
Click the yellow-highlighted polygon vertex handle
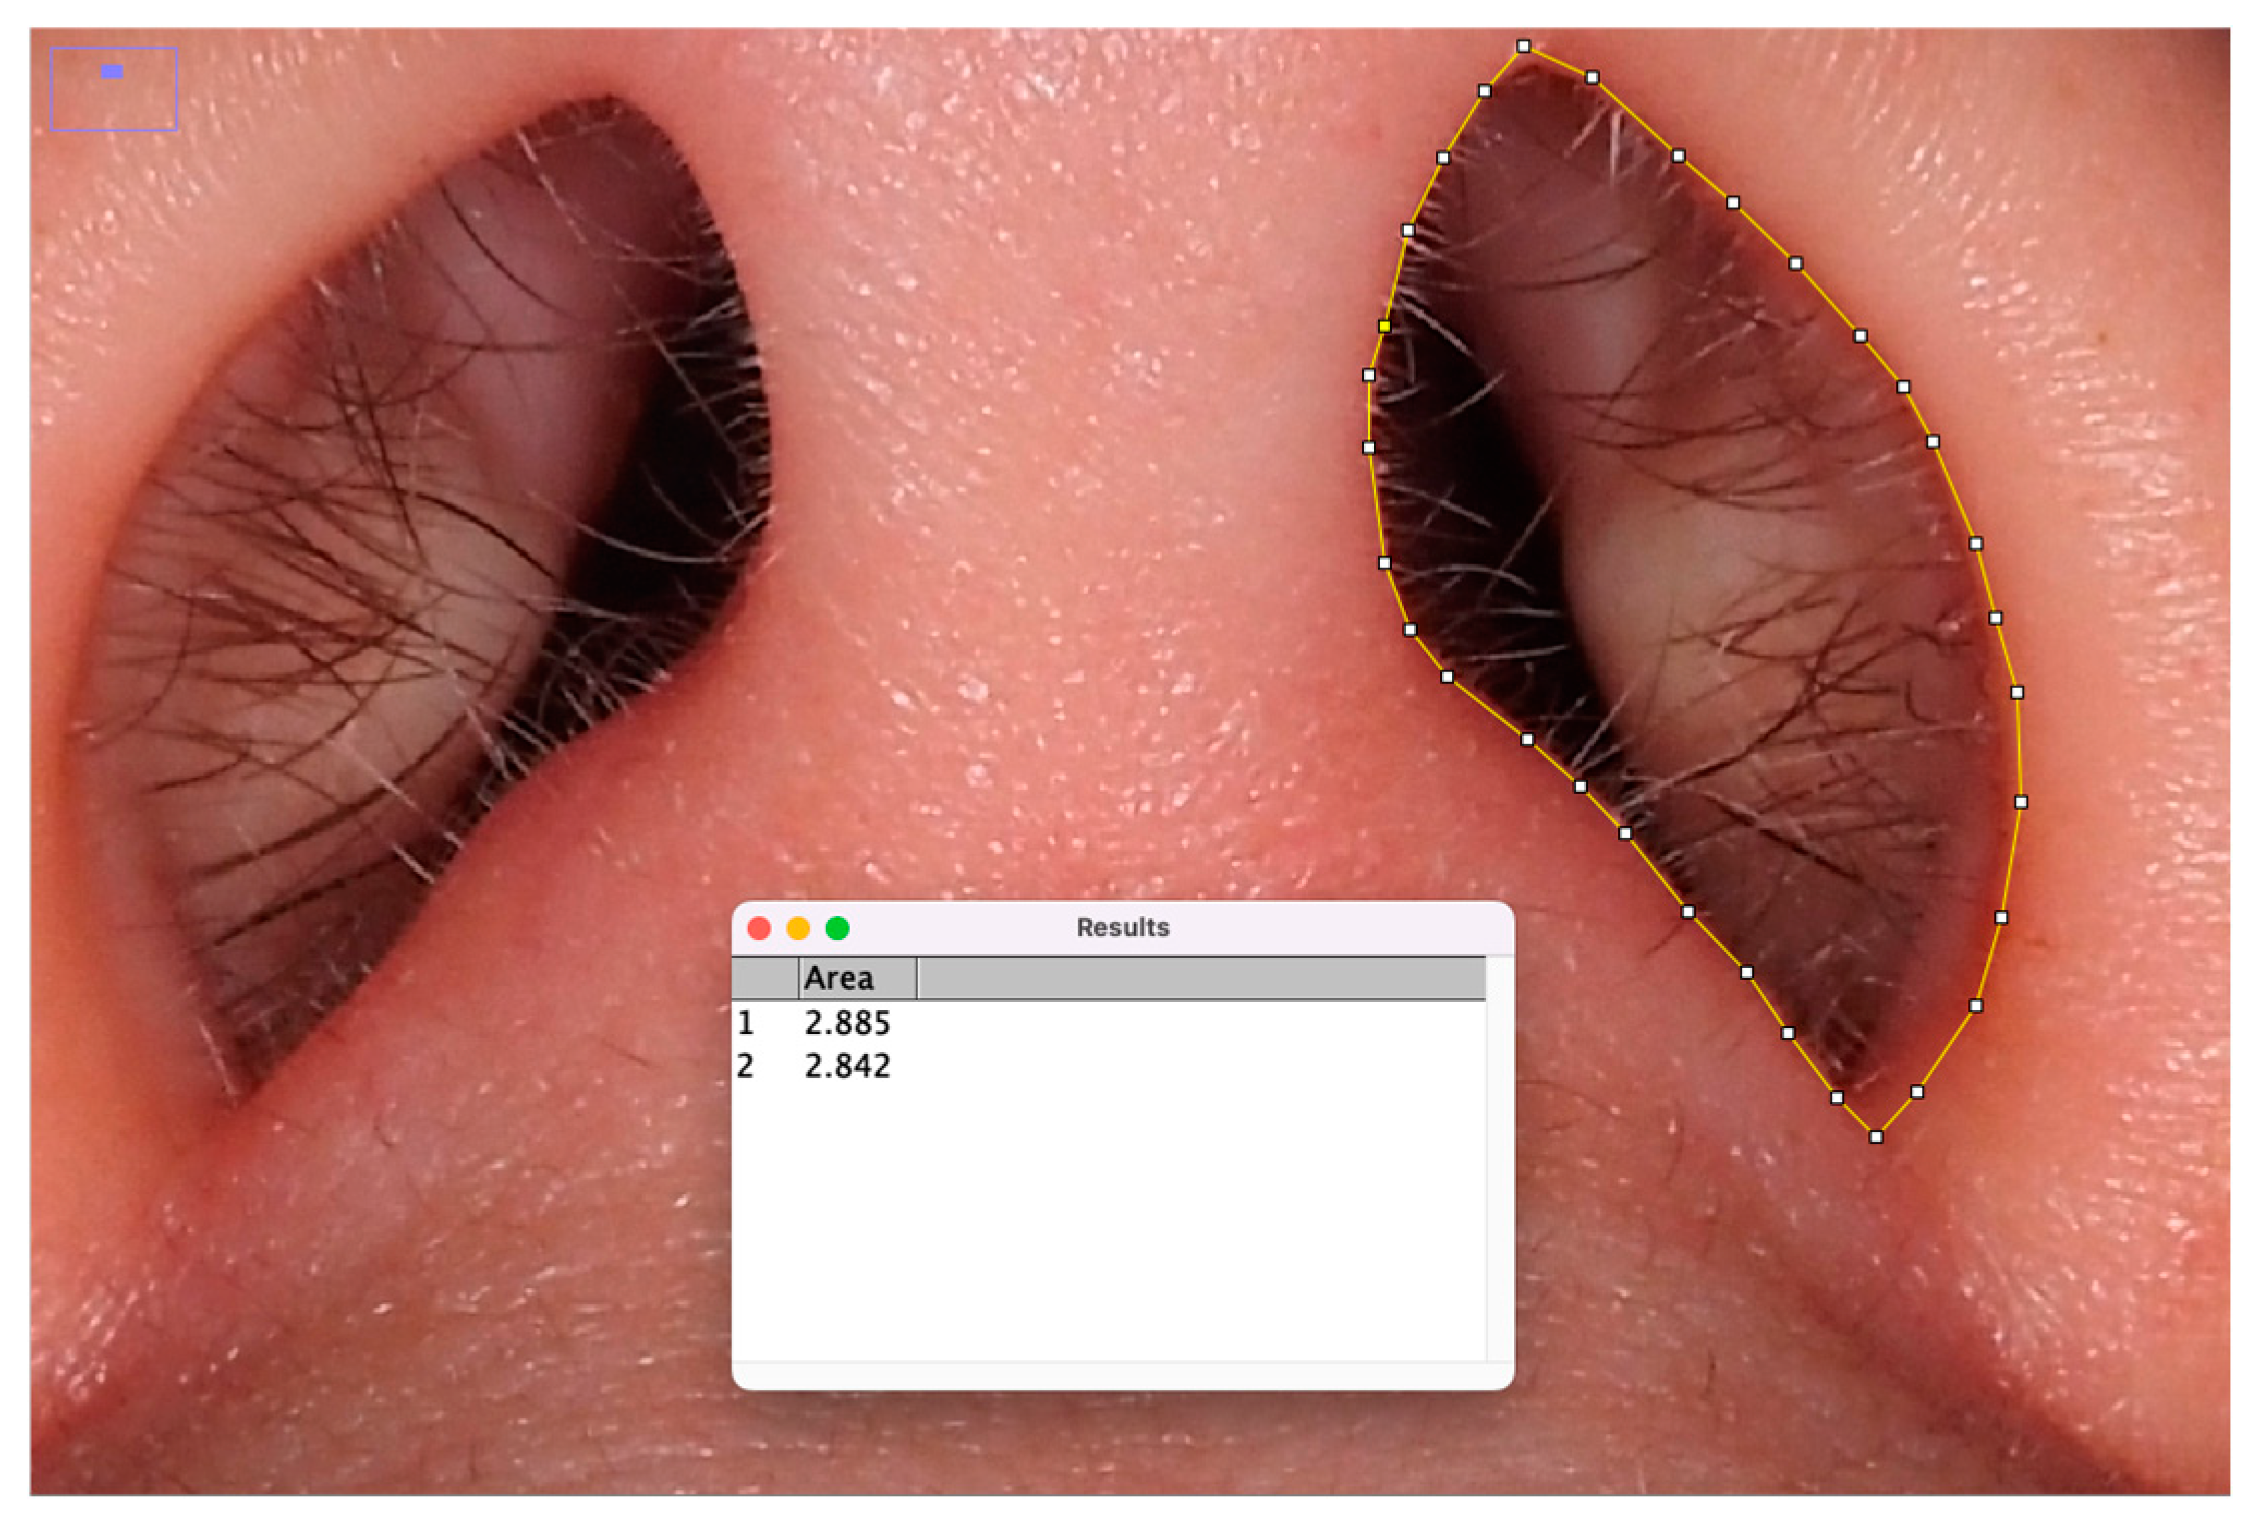(x=1384, y=326)
